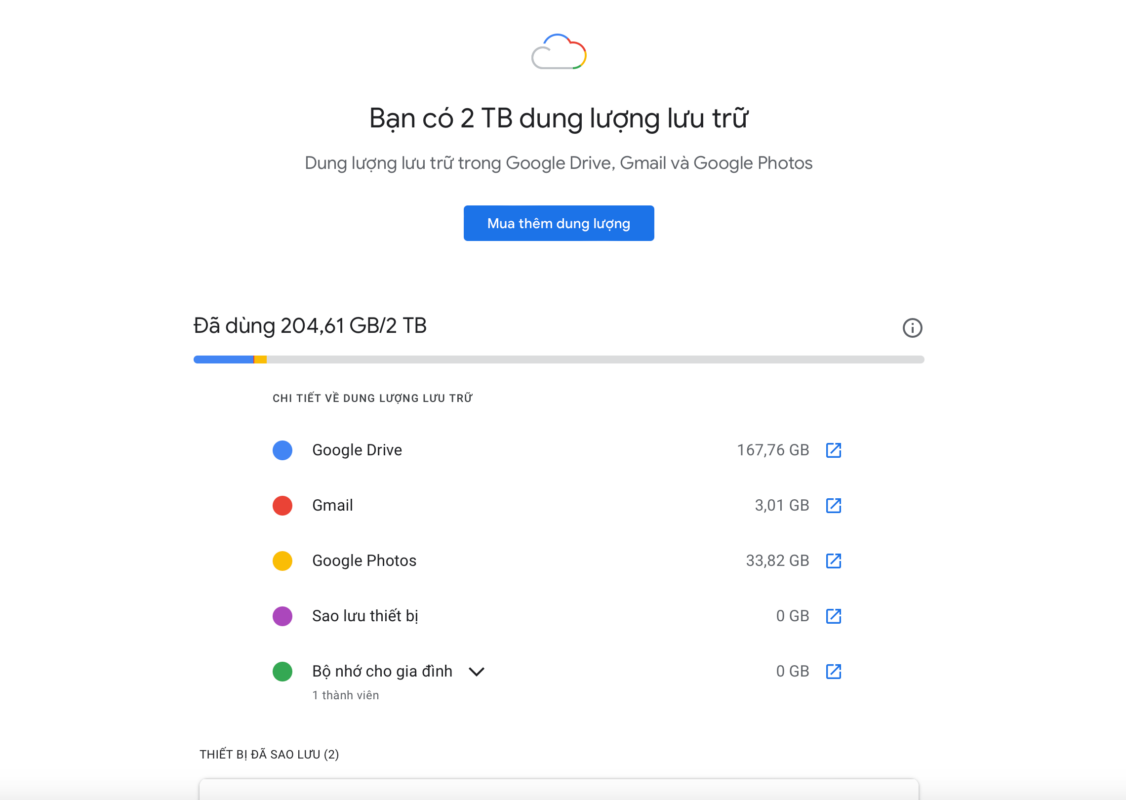The image size is (1126, 800).
Task: Click the red Gmail color dot
Action: (x=282, y=506)
